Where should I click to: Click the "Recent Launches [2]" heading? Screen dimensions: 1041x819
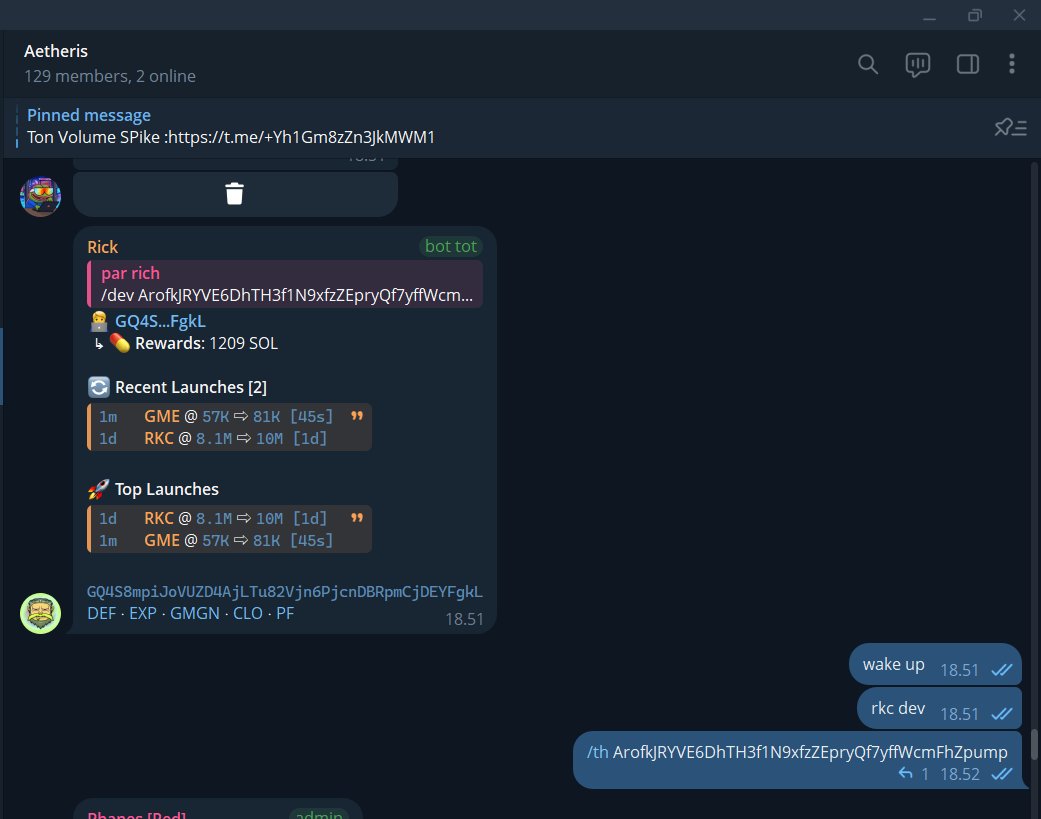point(191,387)
